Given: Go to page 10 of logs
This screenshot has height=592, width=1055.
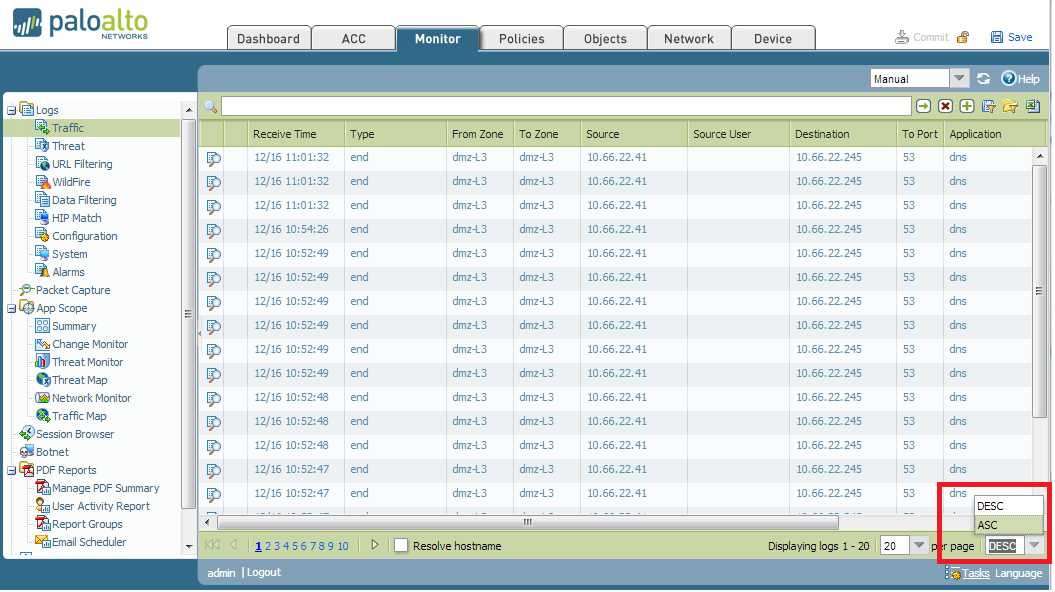Looking at the screenshot, I should point(343,546).
